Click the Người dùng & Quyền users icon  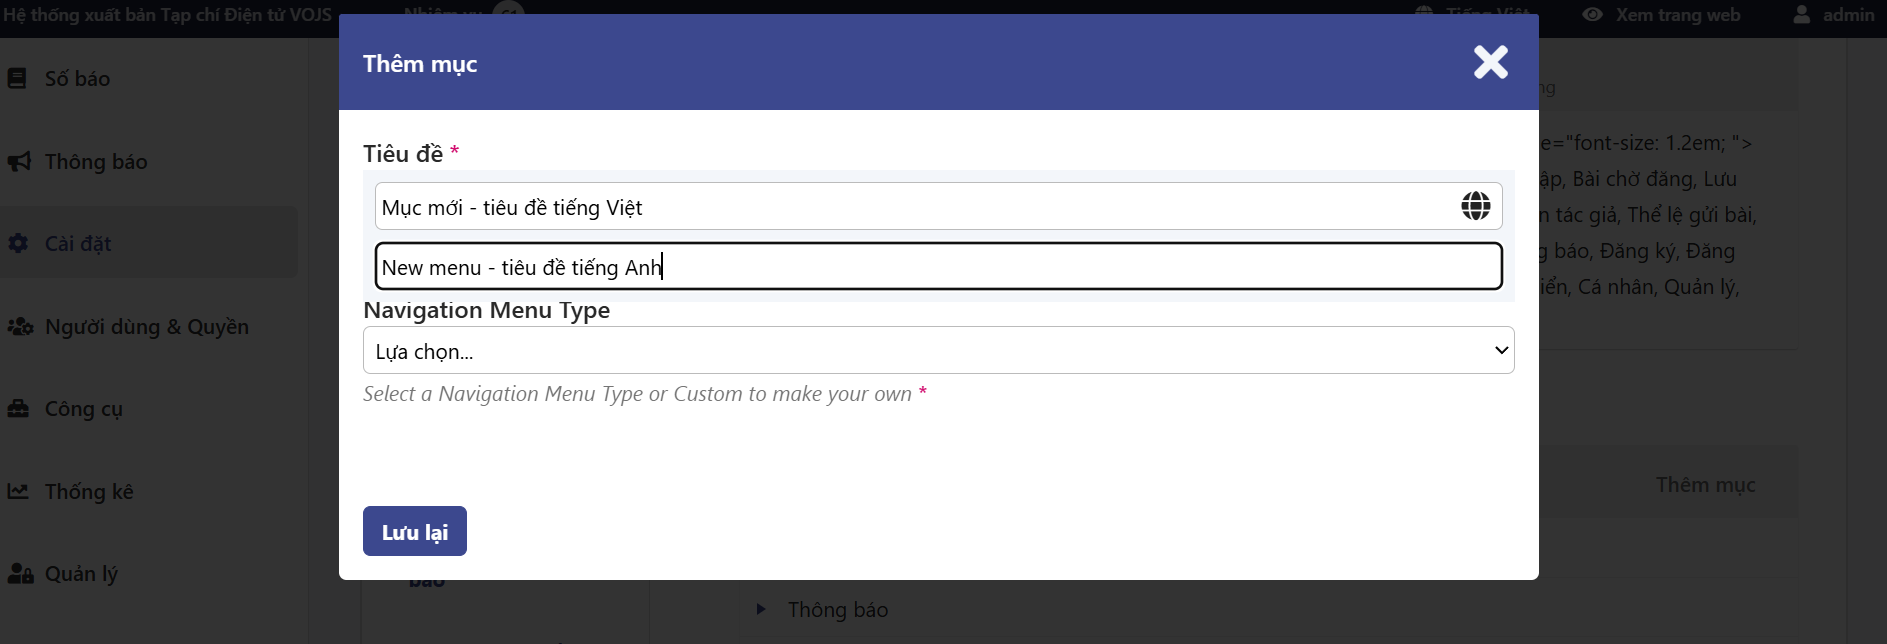pyautogui.click(x=20, y=326)
